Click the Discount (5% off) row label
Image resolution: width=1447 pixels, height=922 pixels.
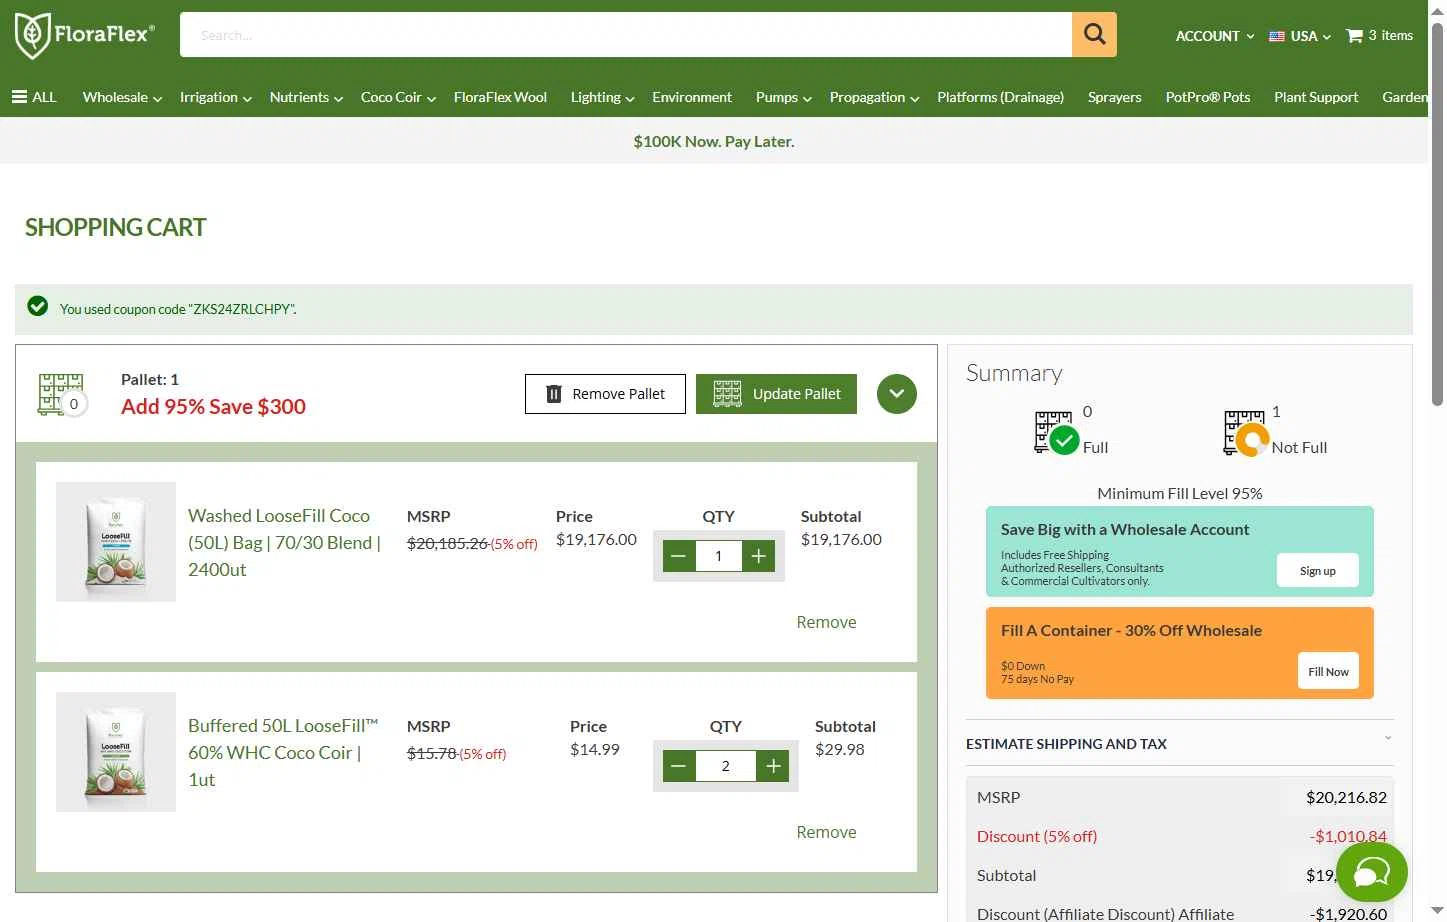tap(1037, 836)
